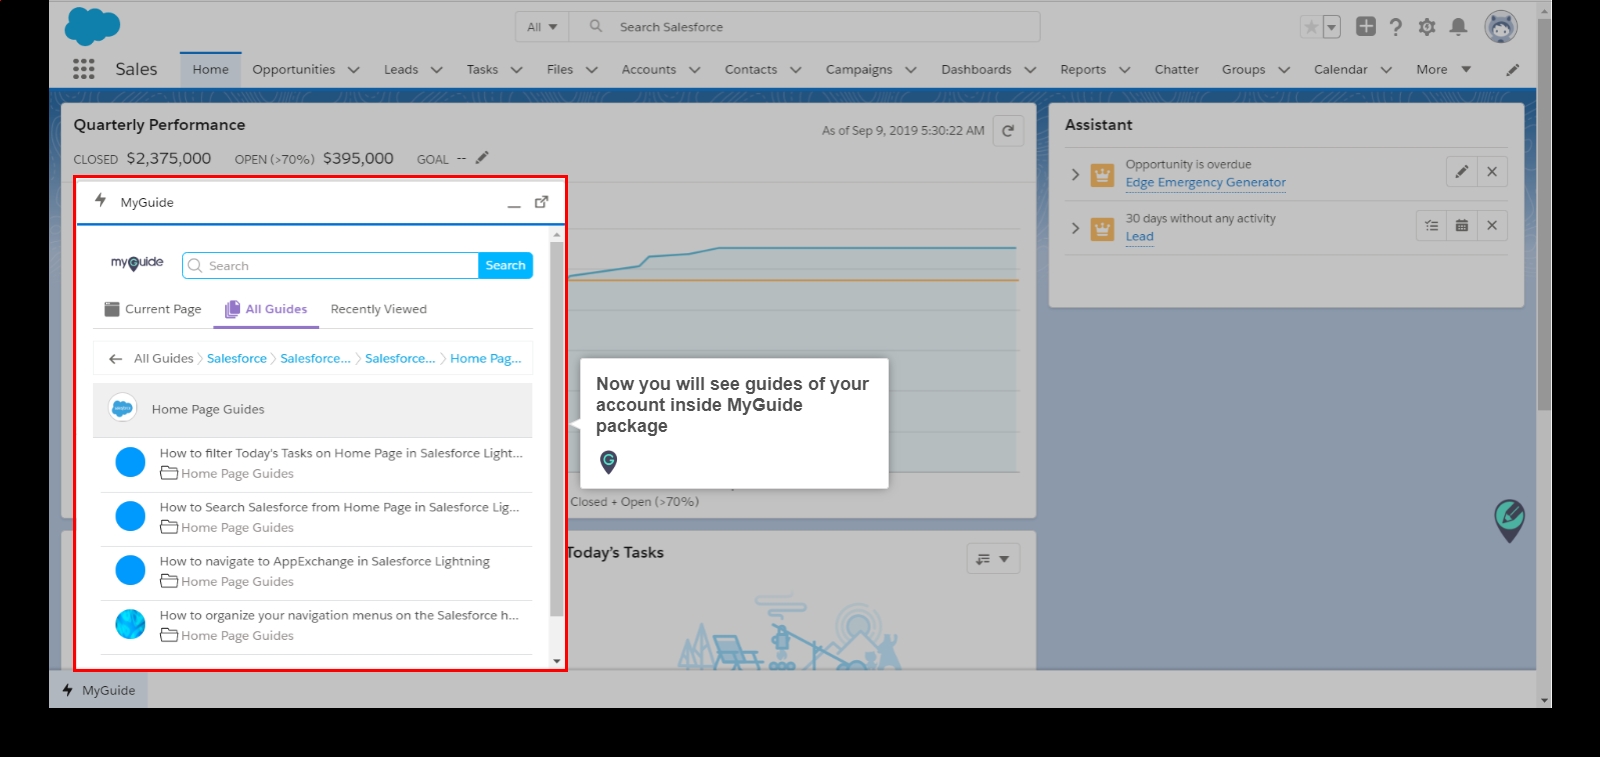Open the favorites list dropdown arrow
This screenshot has width=1600, height=757.
coord(1332,27)
